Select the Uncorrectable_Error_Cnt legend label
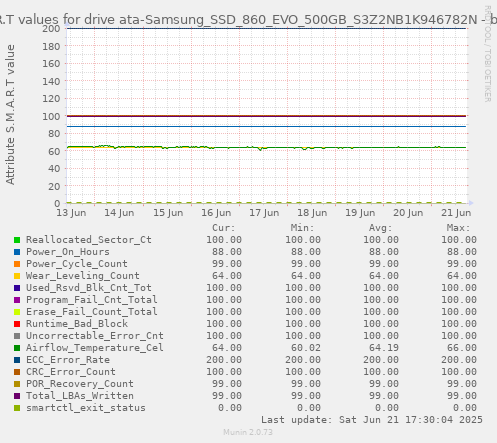Image resolution: width=497 pixels, height=443 pixels. tap(95, 336)
